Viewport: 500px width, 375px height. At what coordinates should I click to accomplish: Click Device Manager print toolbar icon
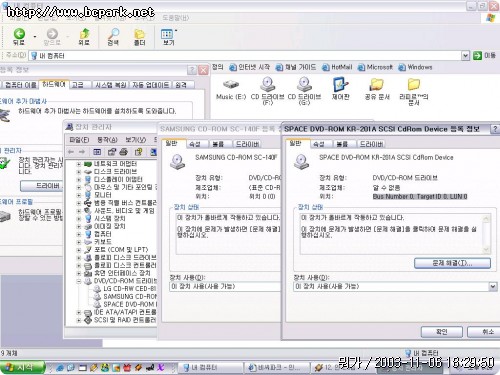(x=124, y=152)
